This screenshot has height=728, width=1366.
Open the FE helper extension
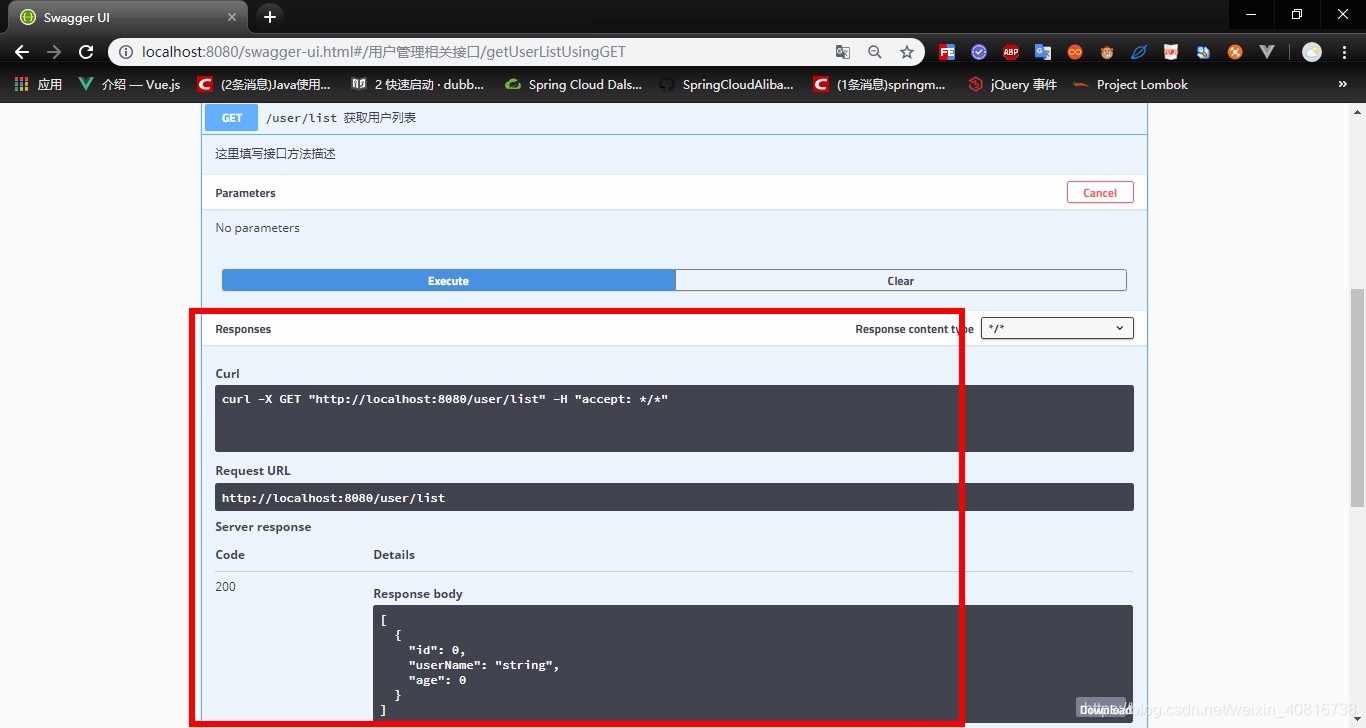tap(946, 52)
